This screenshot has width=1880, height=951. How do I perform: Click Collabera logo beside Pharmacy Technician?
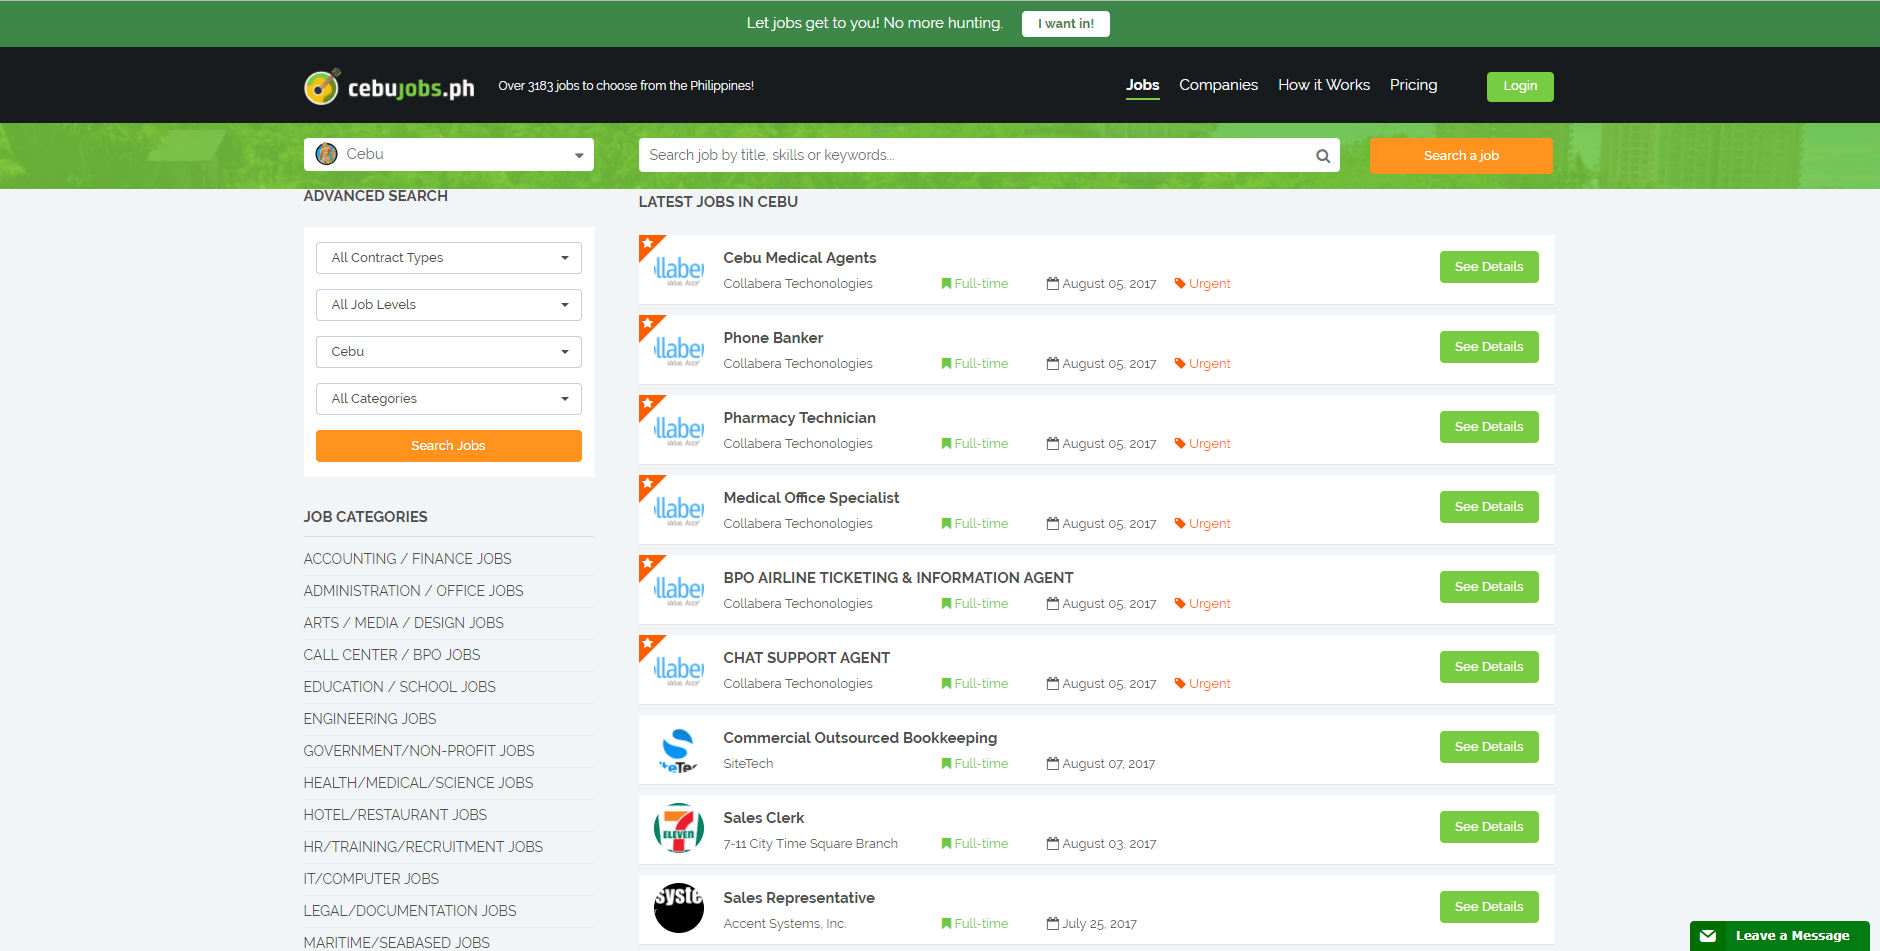[679, 430]
